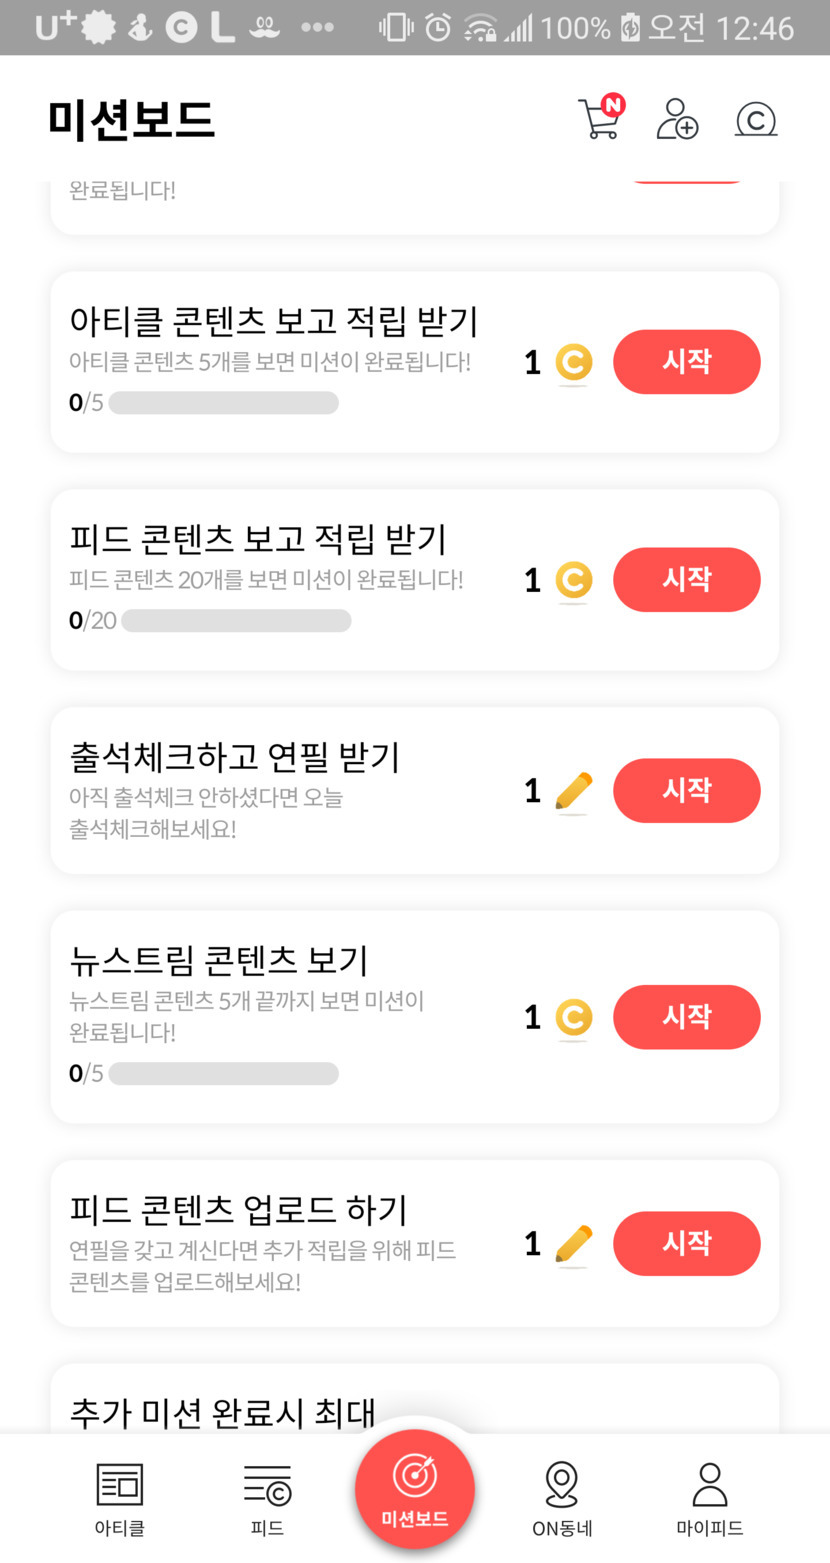The width and height of the screenshot is (830, 1563).
Task: Start the 피드 콘텐츠 보고 적립 받기 mission
Action: 686,580
